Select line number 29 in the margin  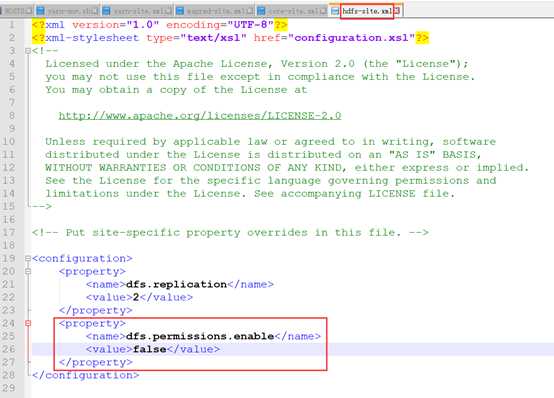point(9,388)
